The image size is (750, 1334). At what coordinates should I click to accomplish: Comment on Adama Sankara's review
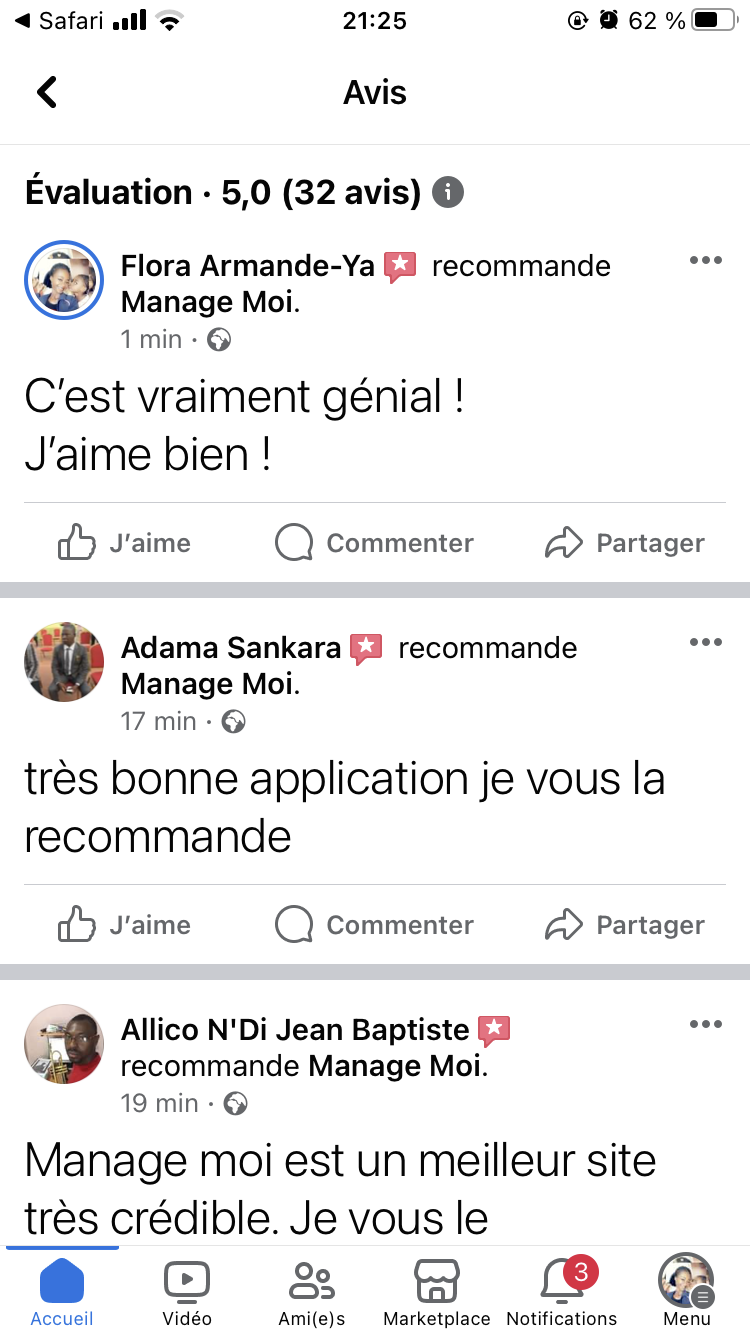375,925
